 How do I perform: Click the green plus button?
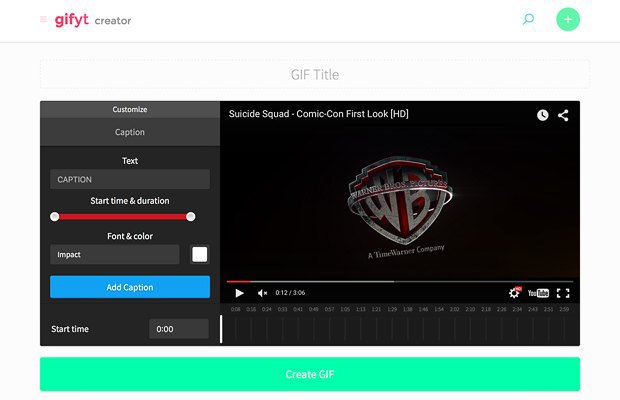(x=568, y=19)
